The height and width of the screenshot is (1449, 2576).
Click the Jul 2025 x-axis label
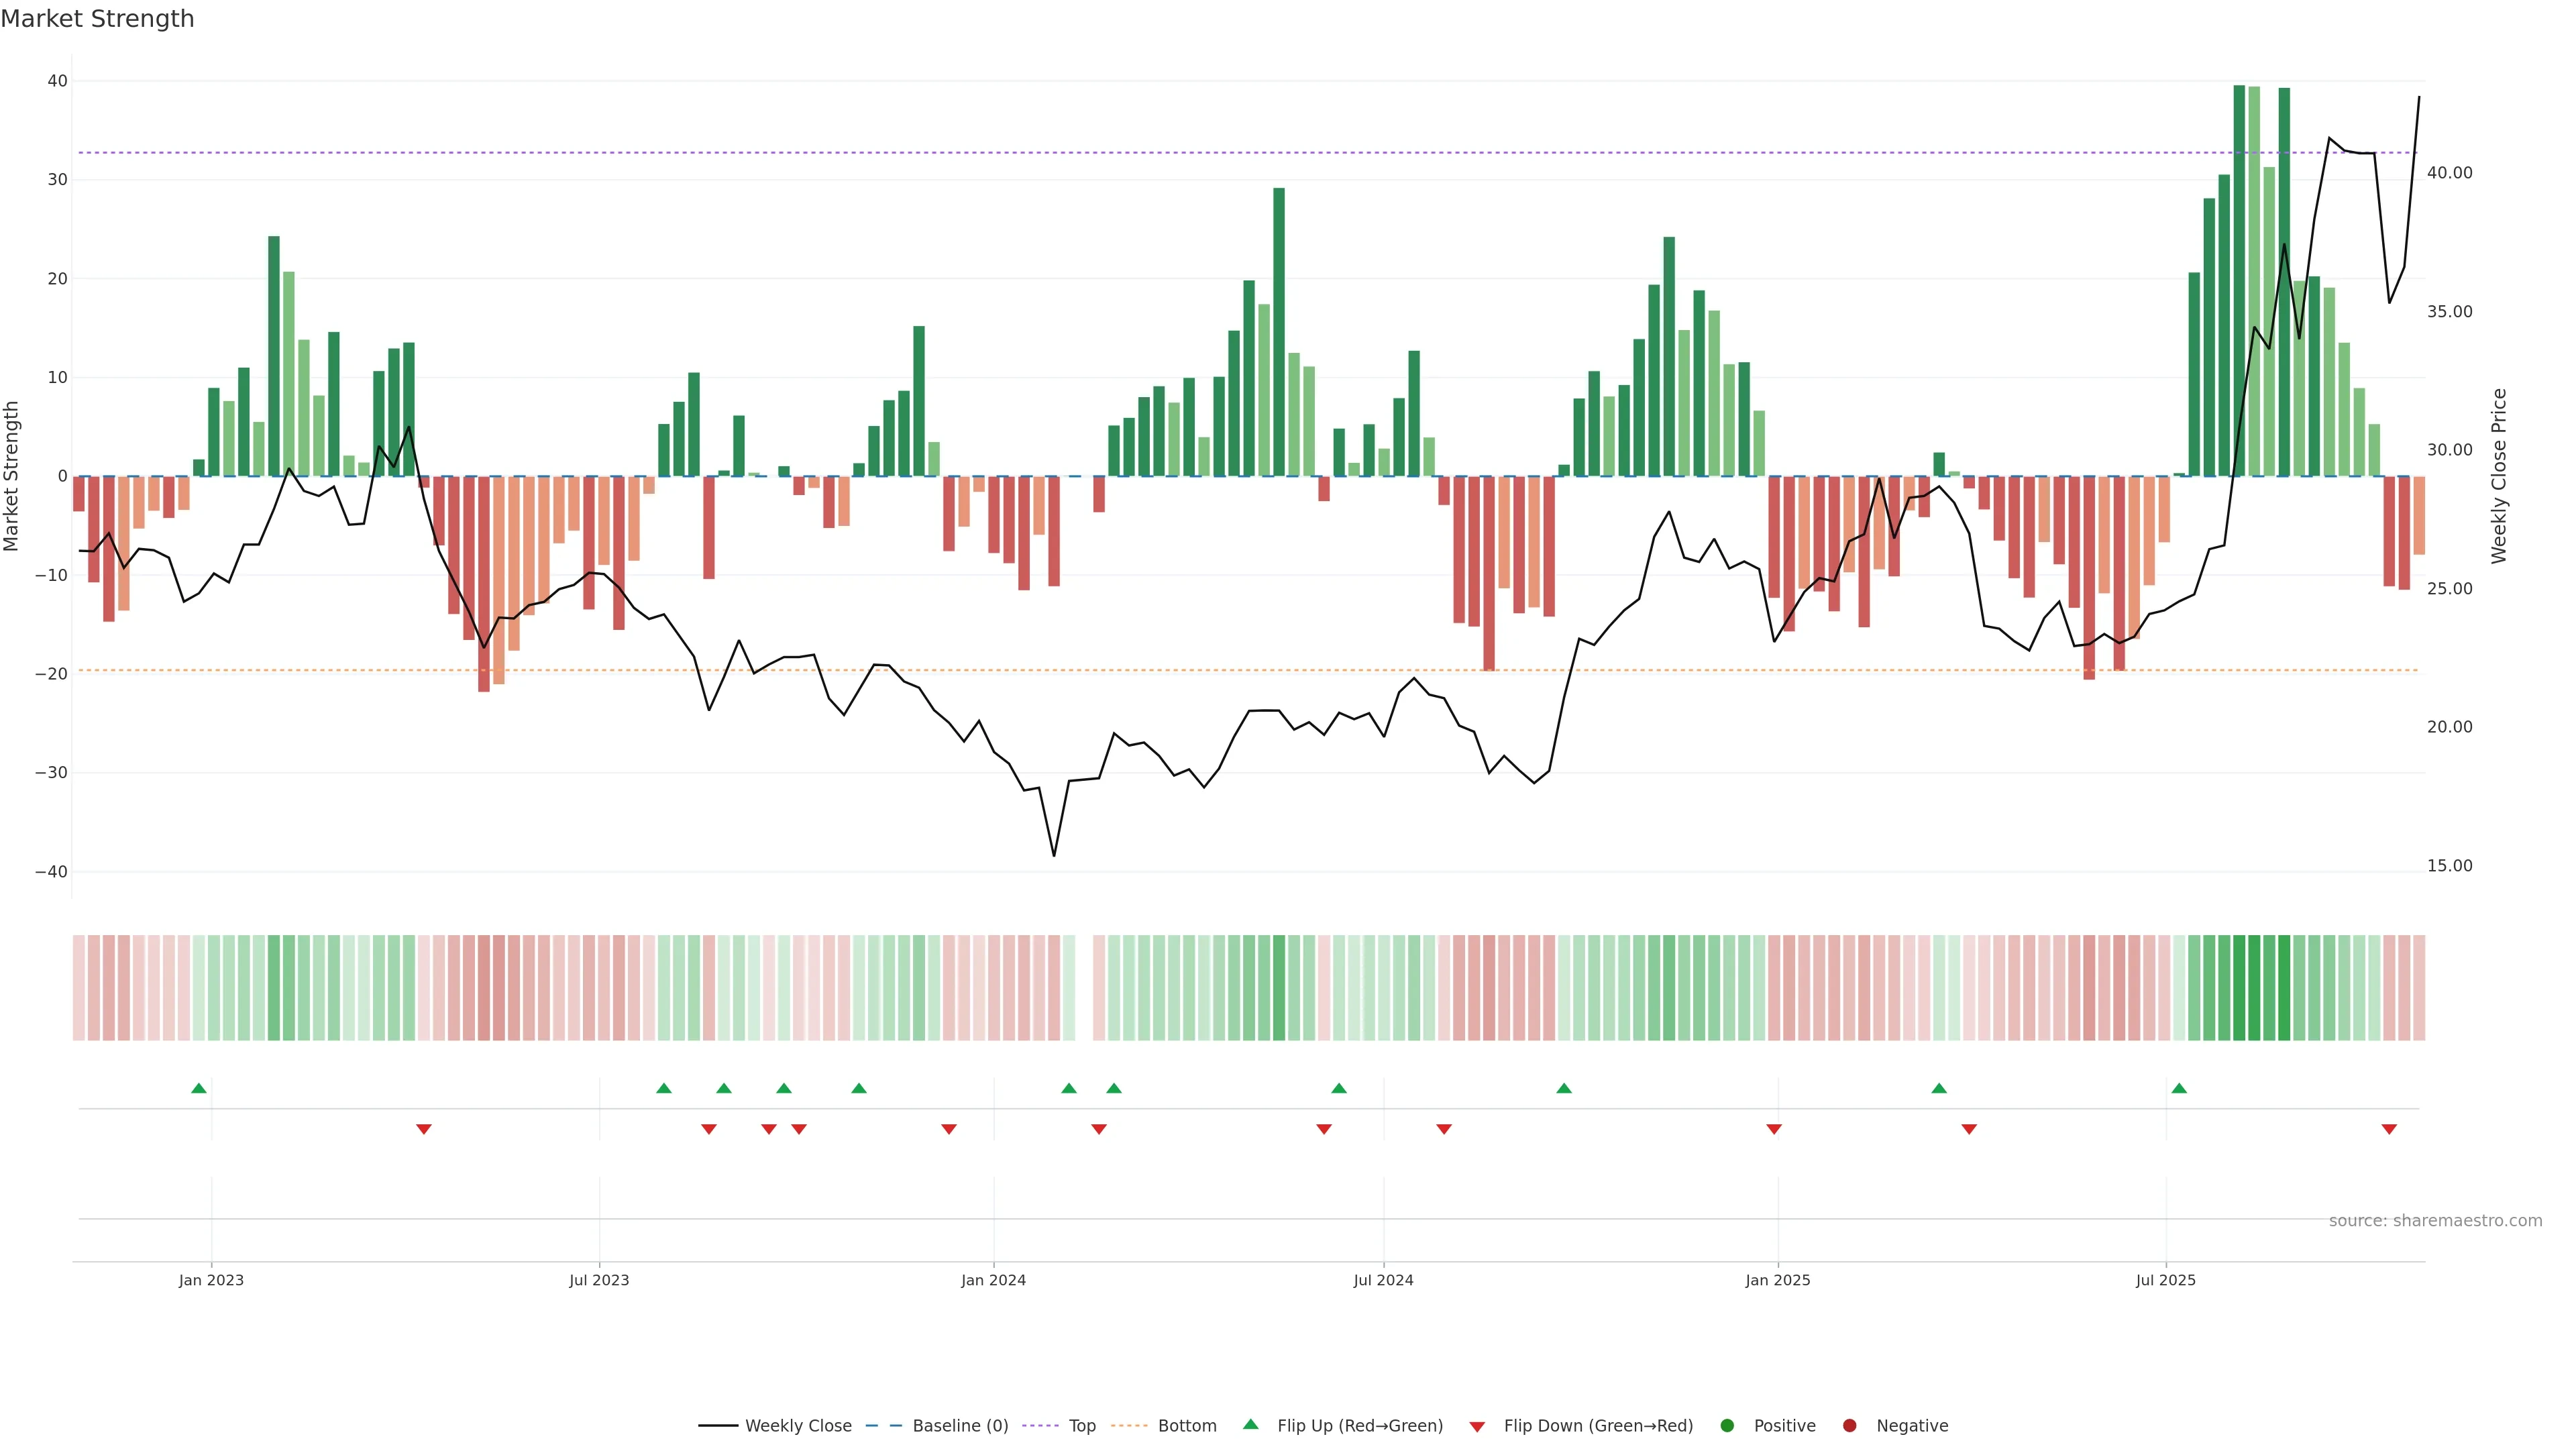tap(2165, 1280)
